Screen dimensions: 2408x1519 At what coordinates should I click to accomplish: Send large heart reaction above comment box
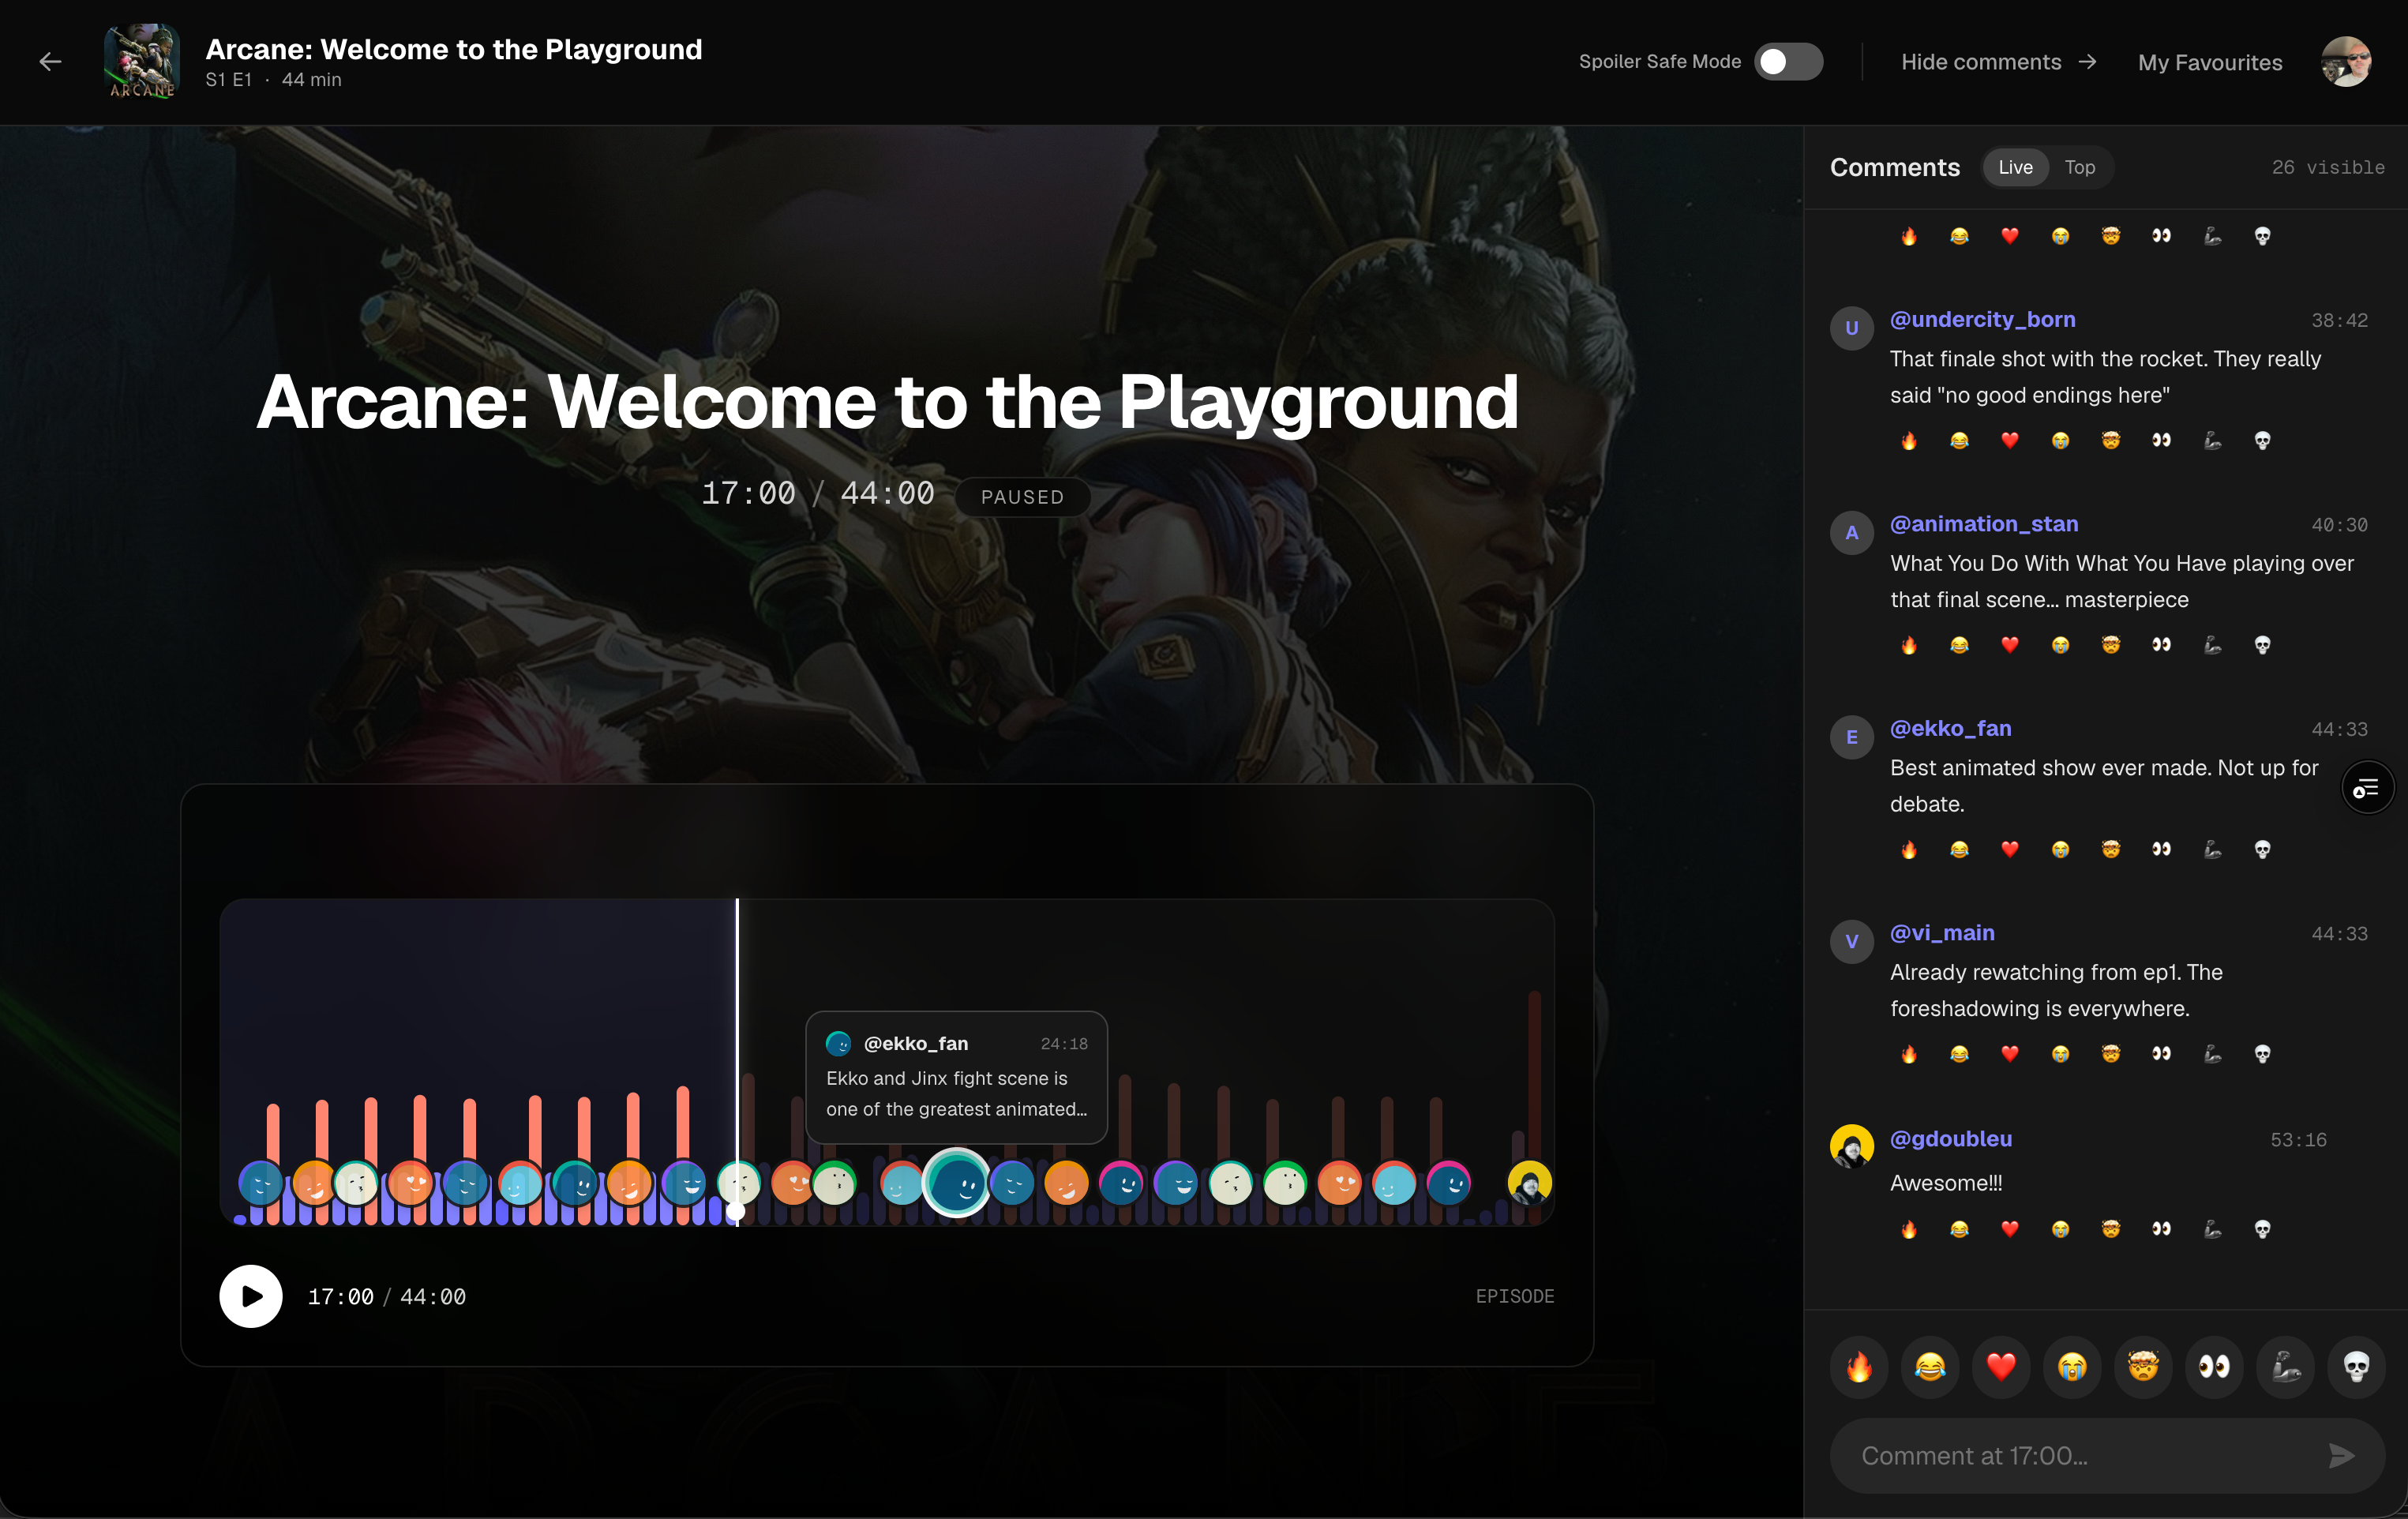pyautogui.click(x=2001, y=1367)
